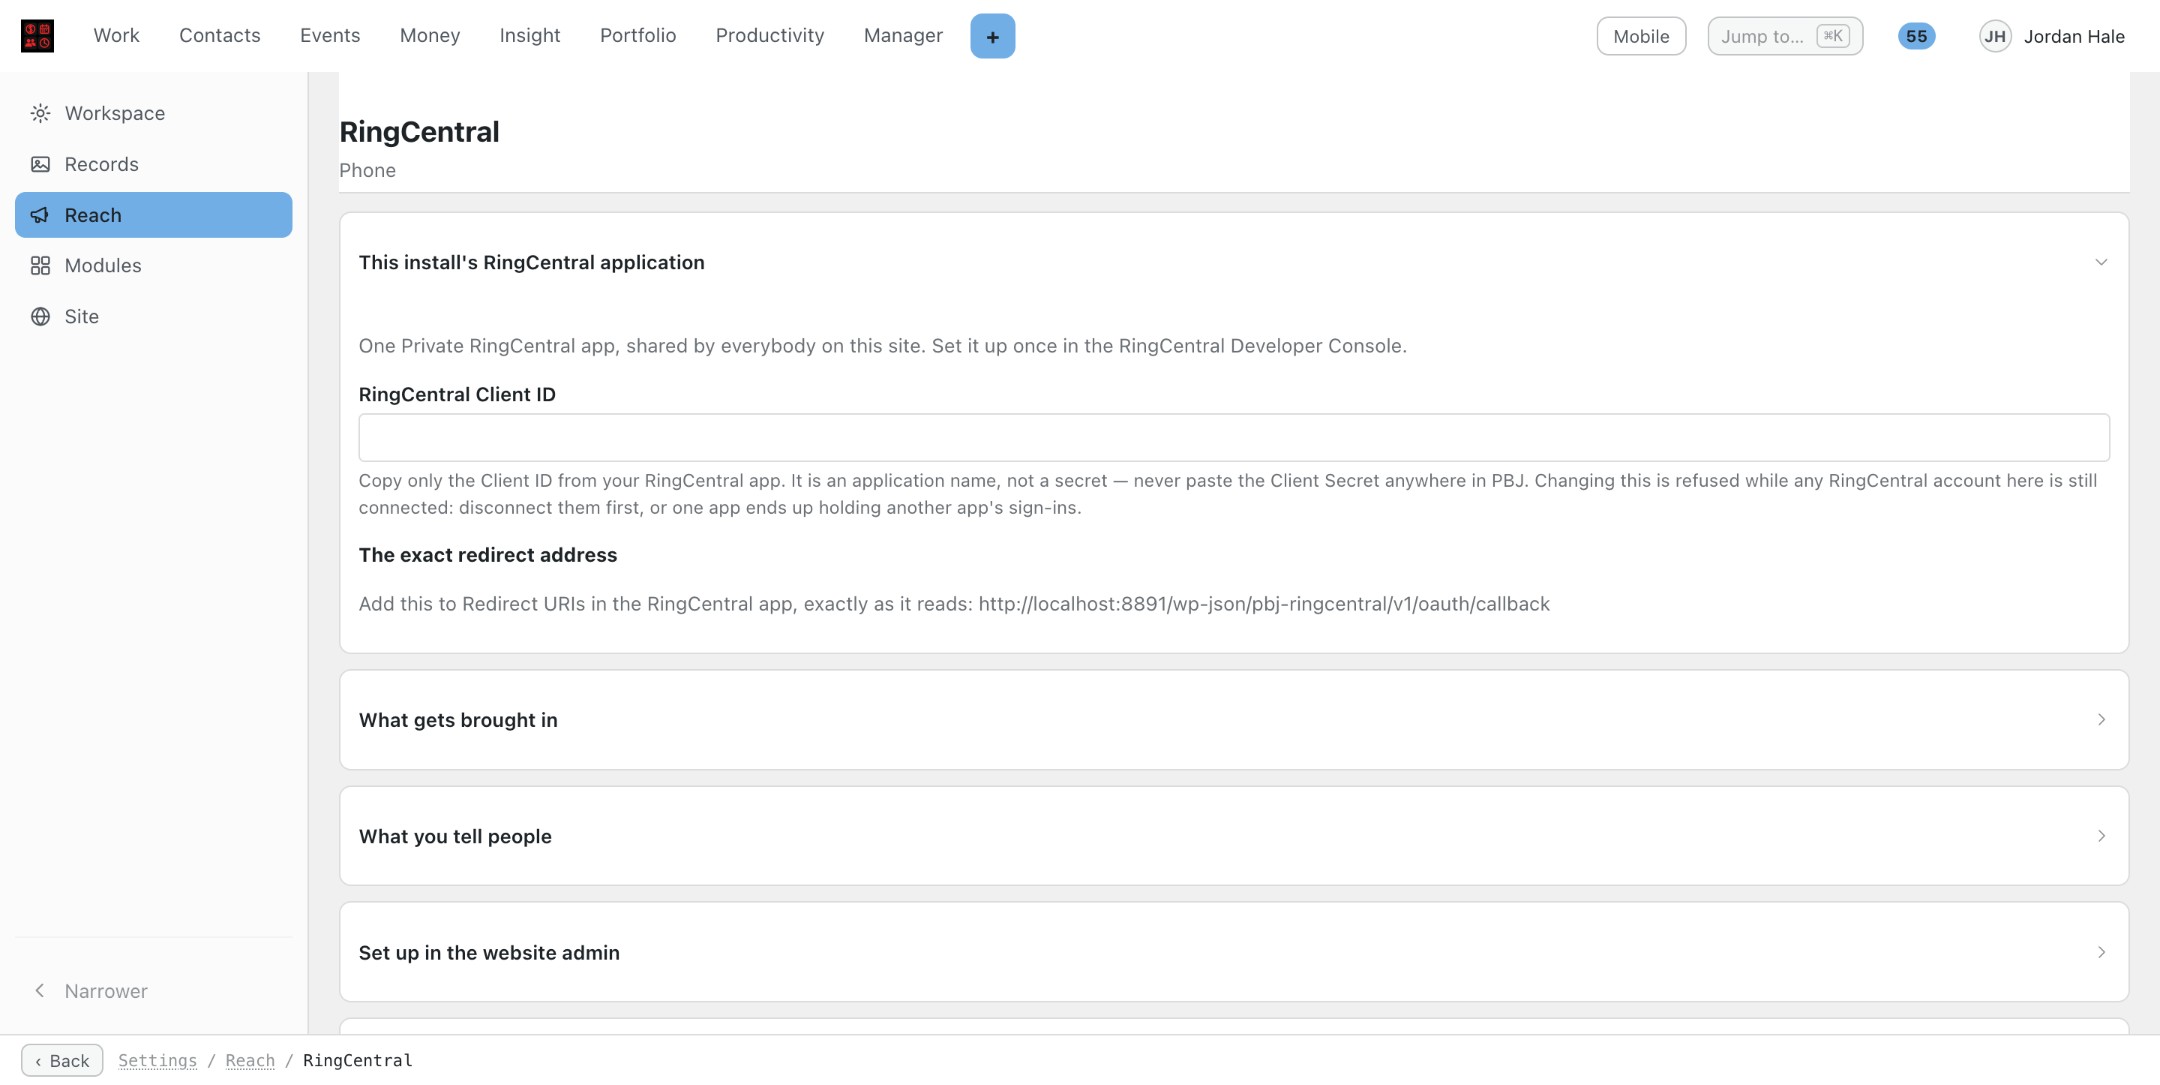The image size is (2160, 1085).
Task: Click the RingCentral page heading
Action: click(419, 132)
